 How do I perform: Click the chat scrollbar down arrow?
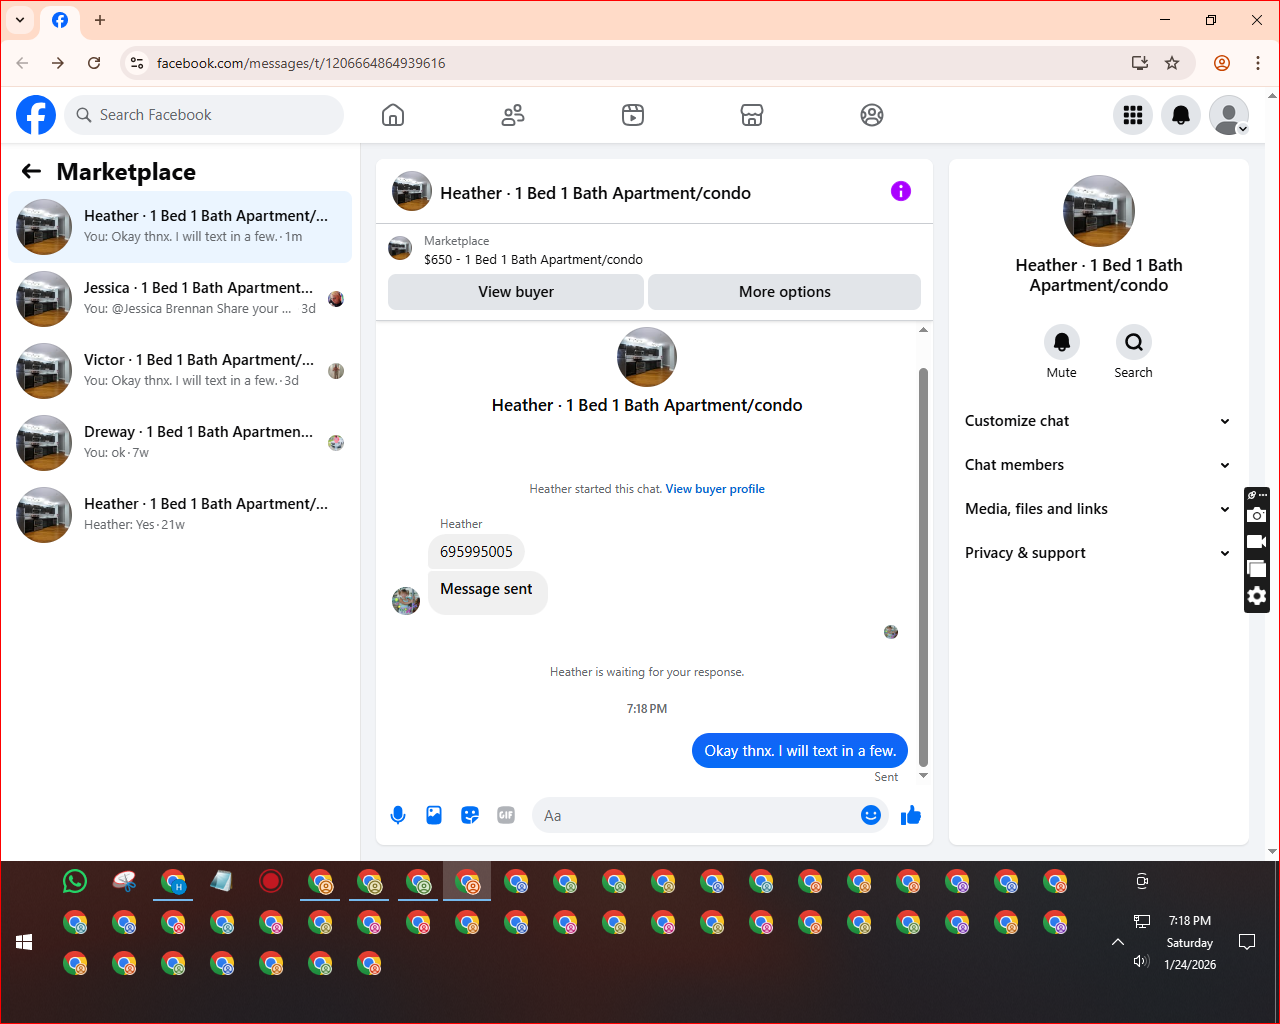pyautogui.click(x=923, y=776)
